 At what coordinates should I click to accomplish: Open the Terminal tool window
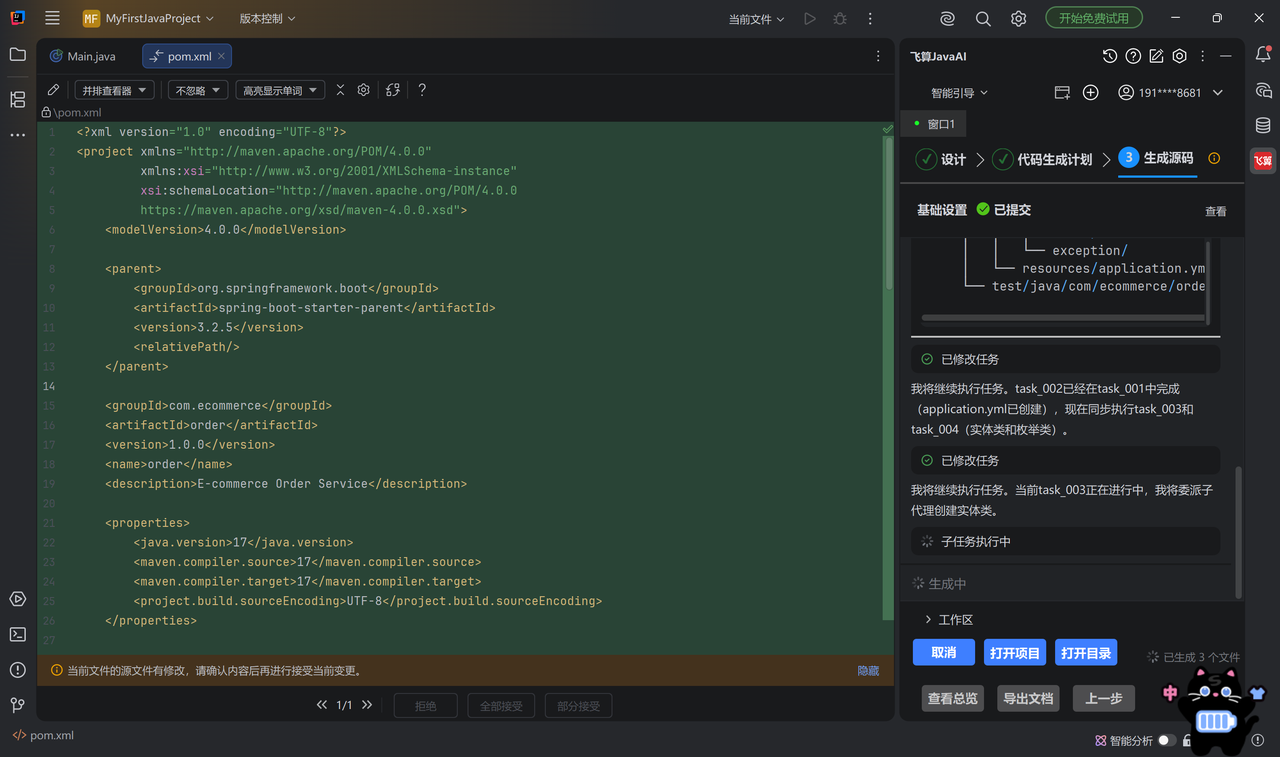coord(17,634)
